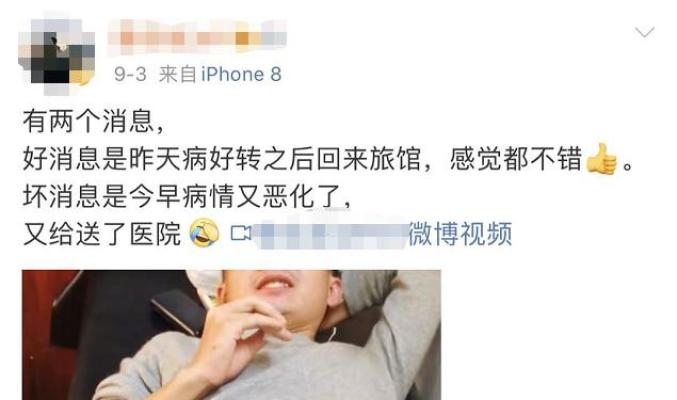Open the post options chevron menu
The height and width of the screenshot is (400, 677).
tap(644, 32)
